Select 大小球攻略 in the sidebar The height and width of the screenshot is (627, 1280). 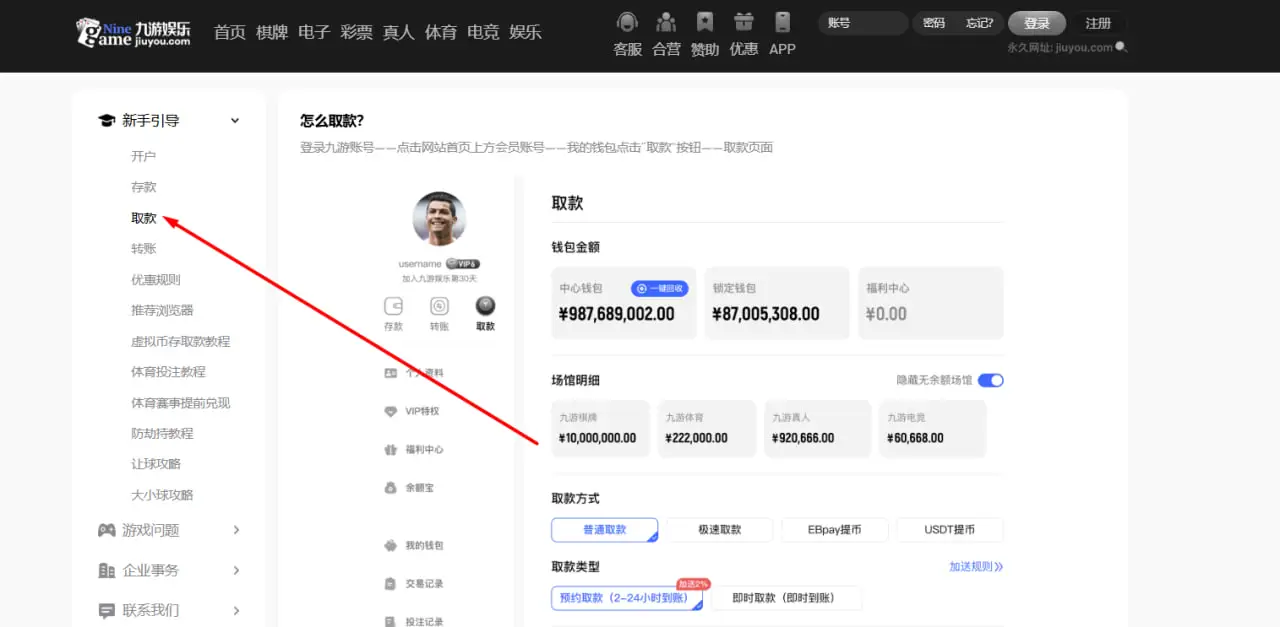[162, 495]
